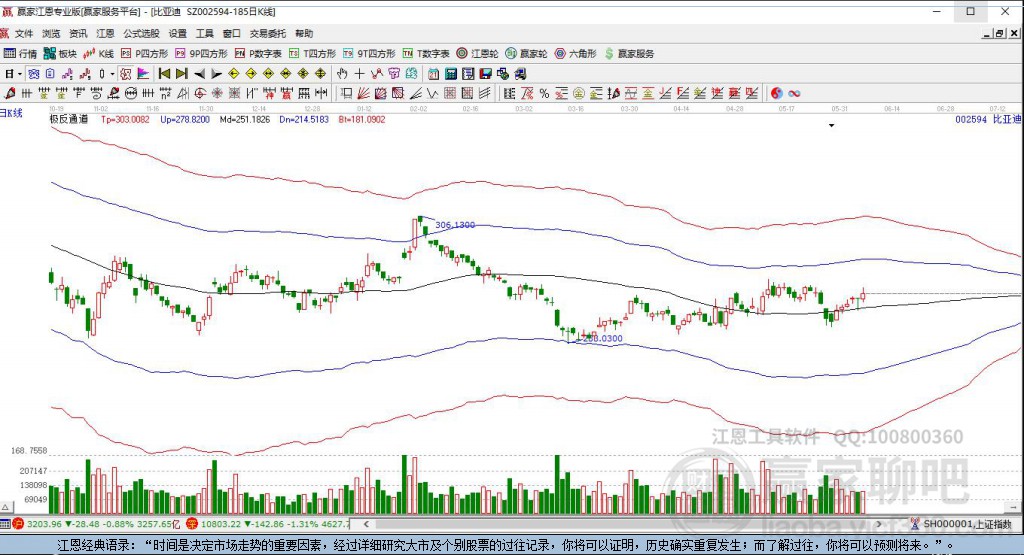Open the 交易委托 menu

coord(268,33)
